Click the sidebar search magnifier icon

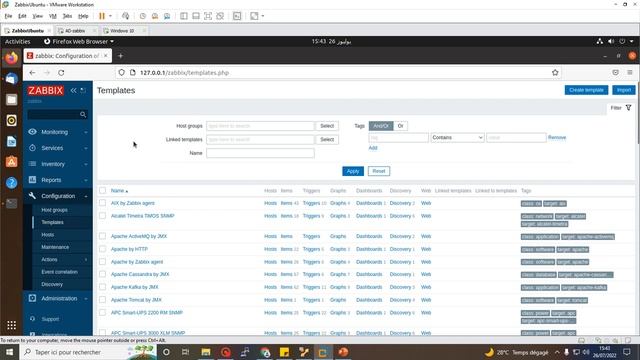click(x=83, y=115)
